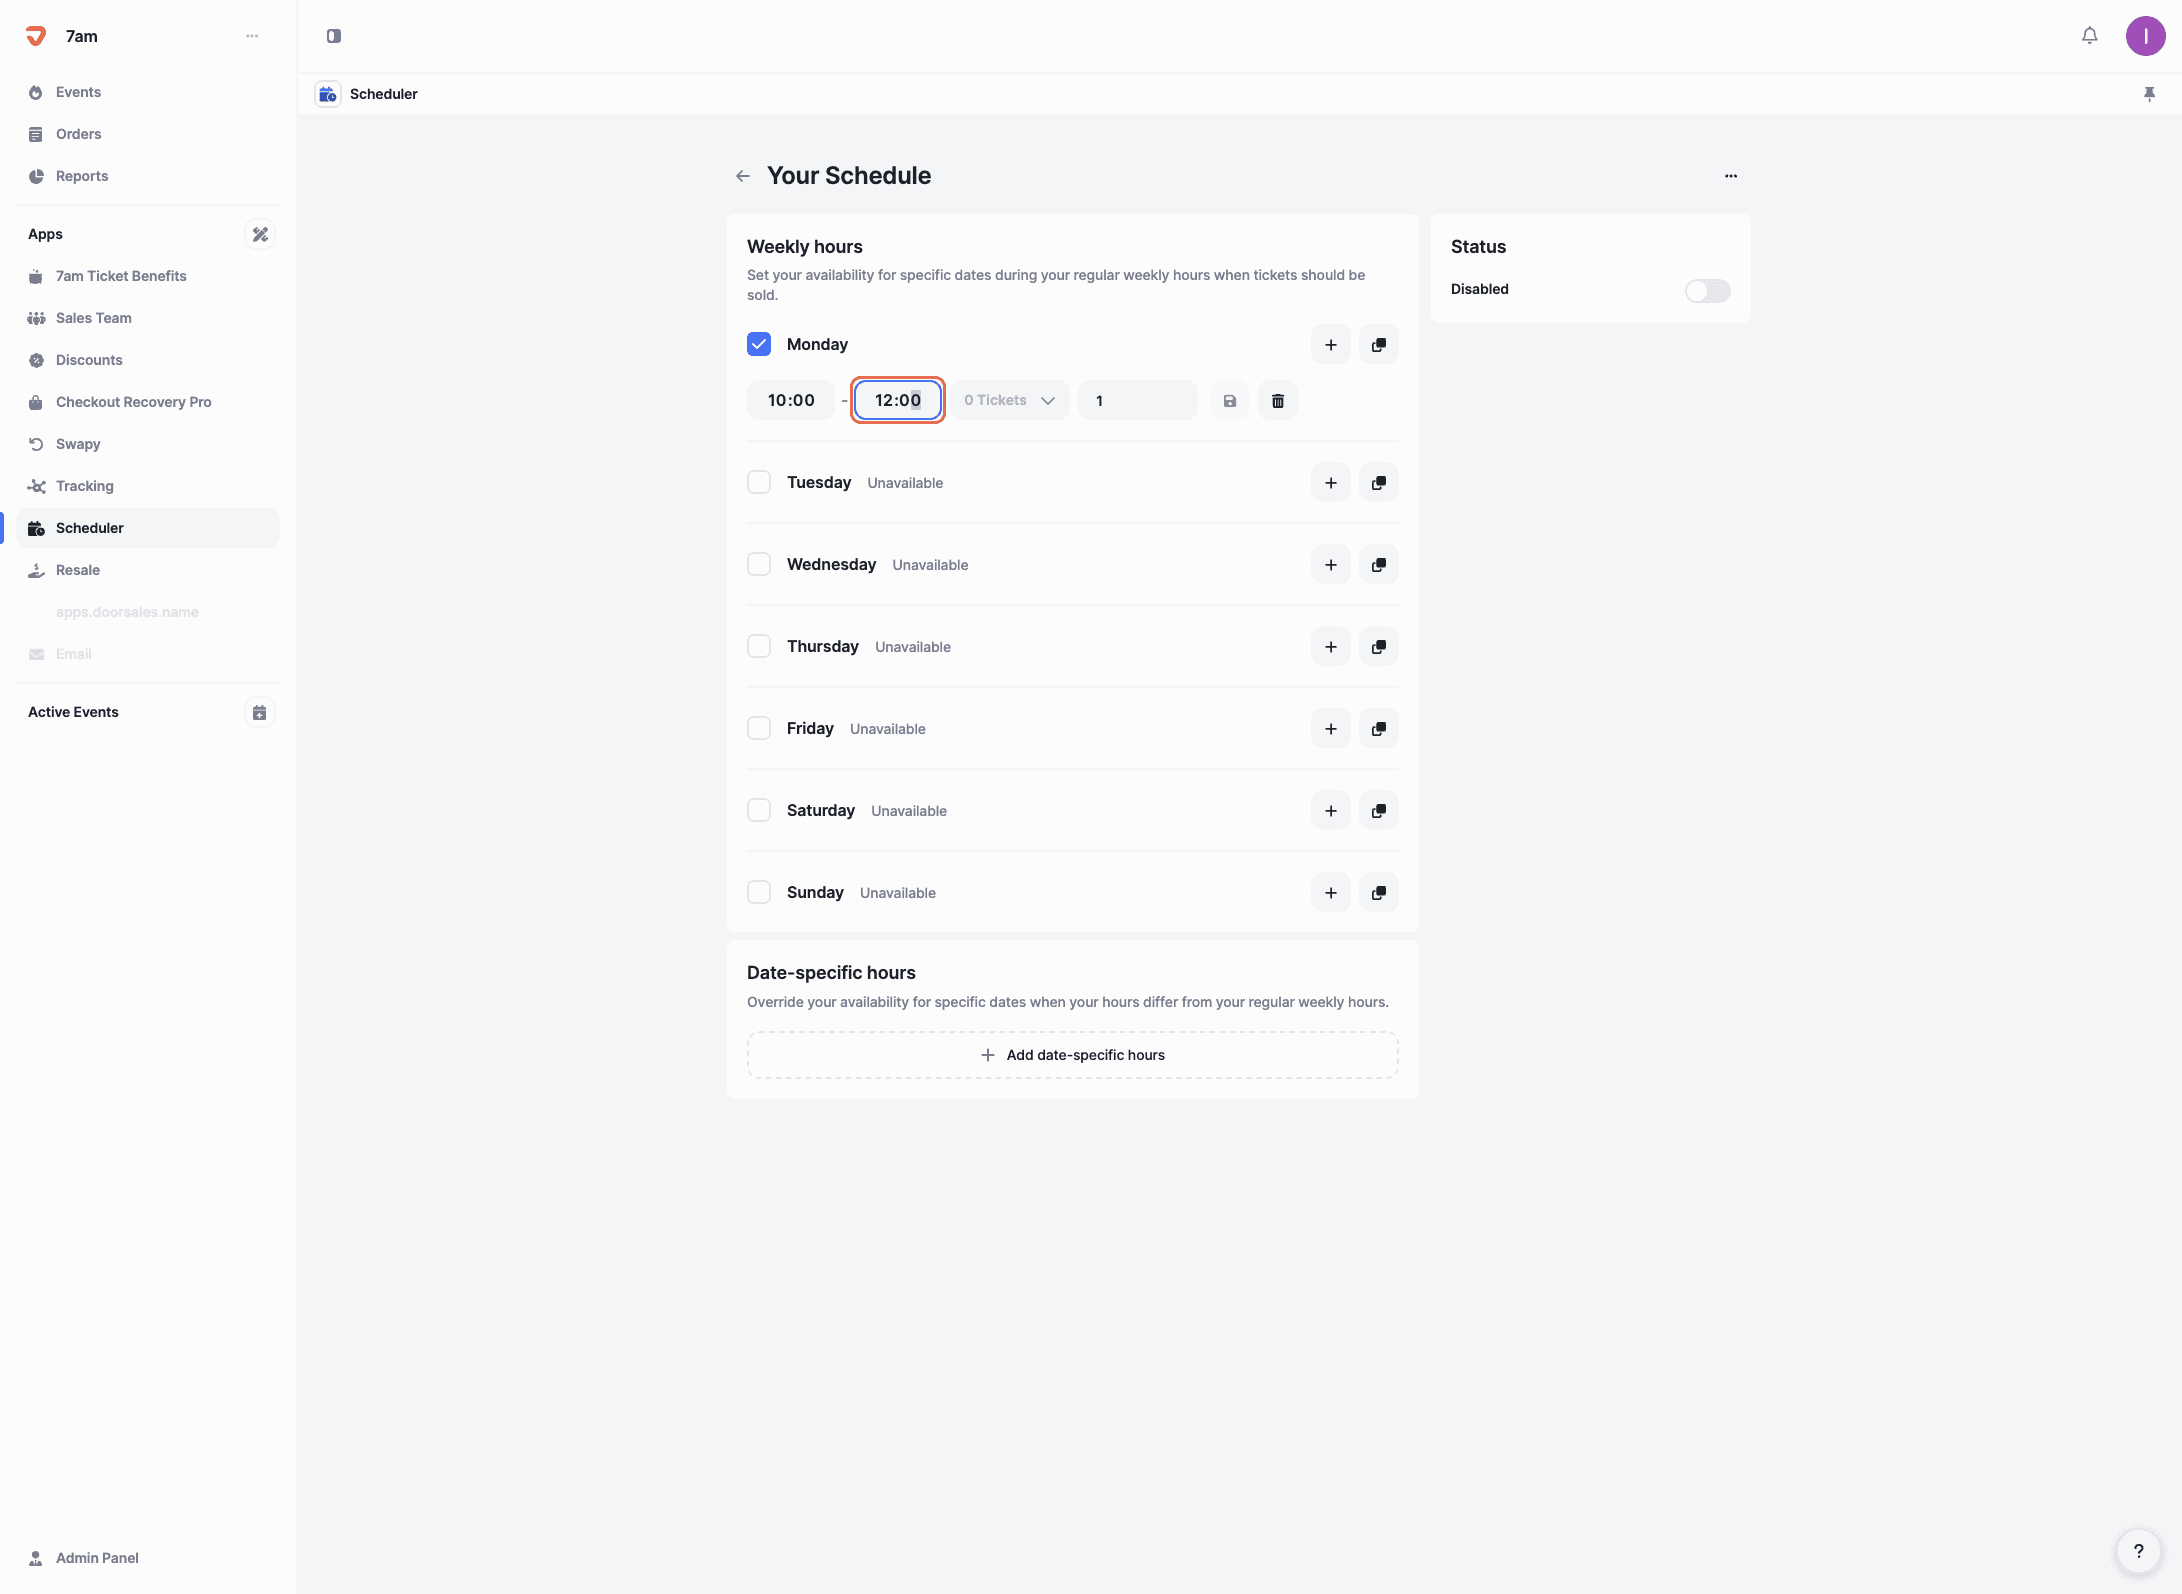Collapse the sidebar panel icon
The image size is (2182, 1594).
coord(334,36)
